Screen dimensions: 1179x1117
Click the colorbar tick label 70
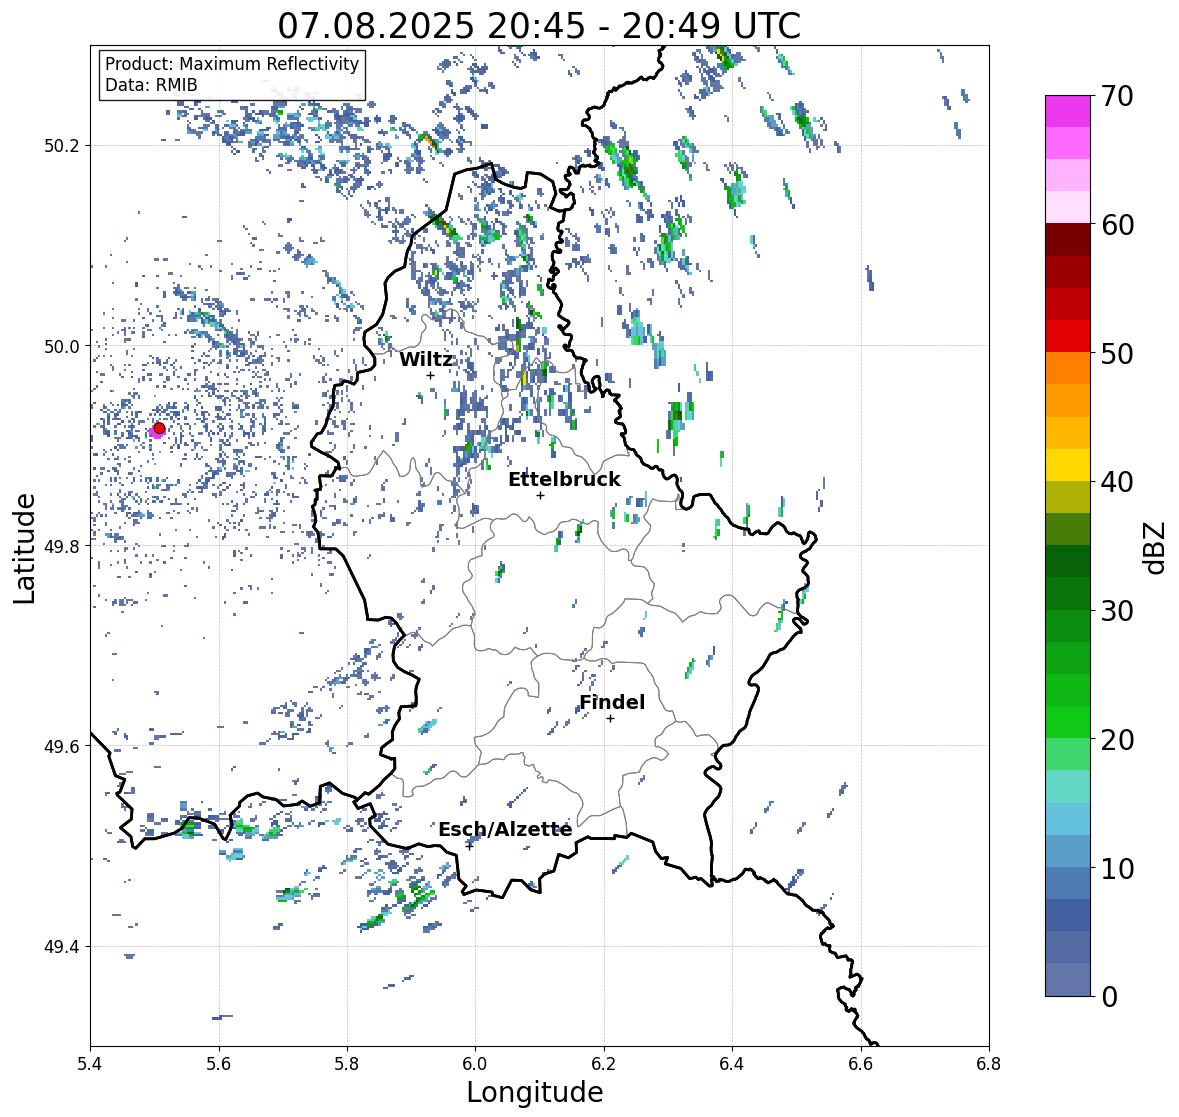1117,96
